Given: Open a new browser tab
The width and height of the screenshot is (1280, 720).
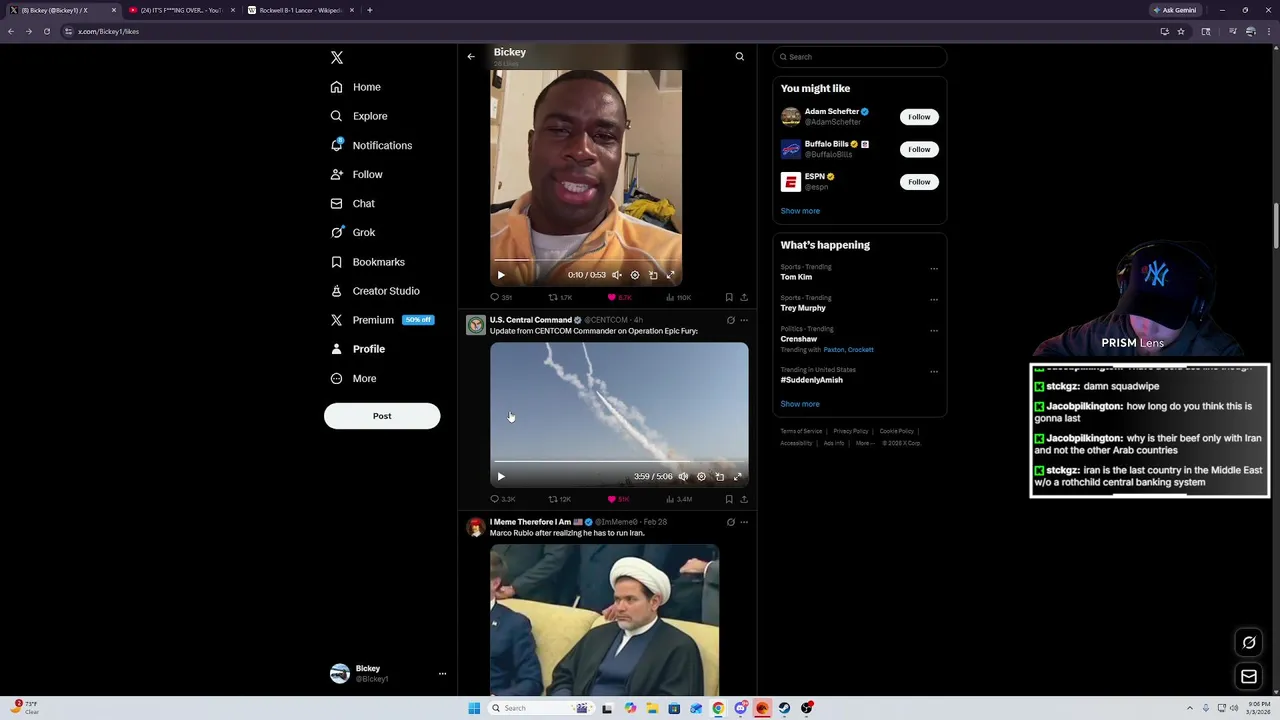Looking at the screenshot, I should pyautogui.click(x=370, y=10).
